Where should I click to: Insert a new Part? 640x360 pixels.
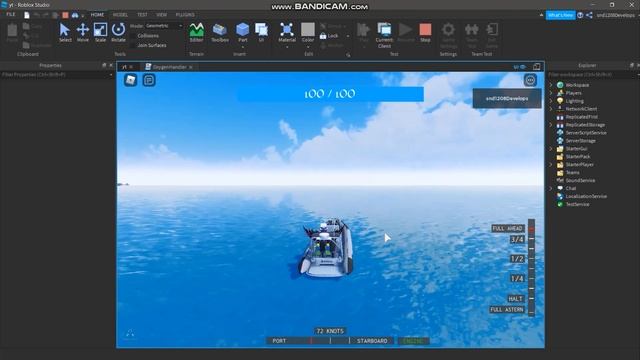pos(242,32)
